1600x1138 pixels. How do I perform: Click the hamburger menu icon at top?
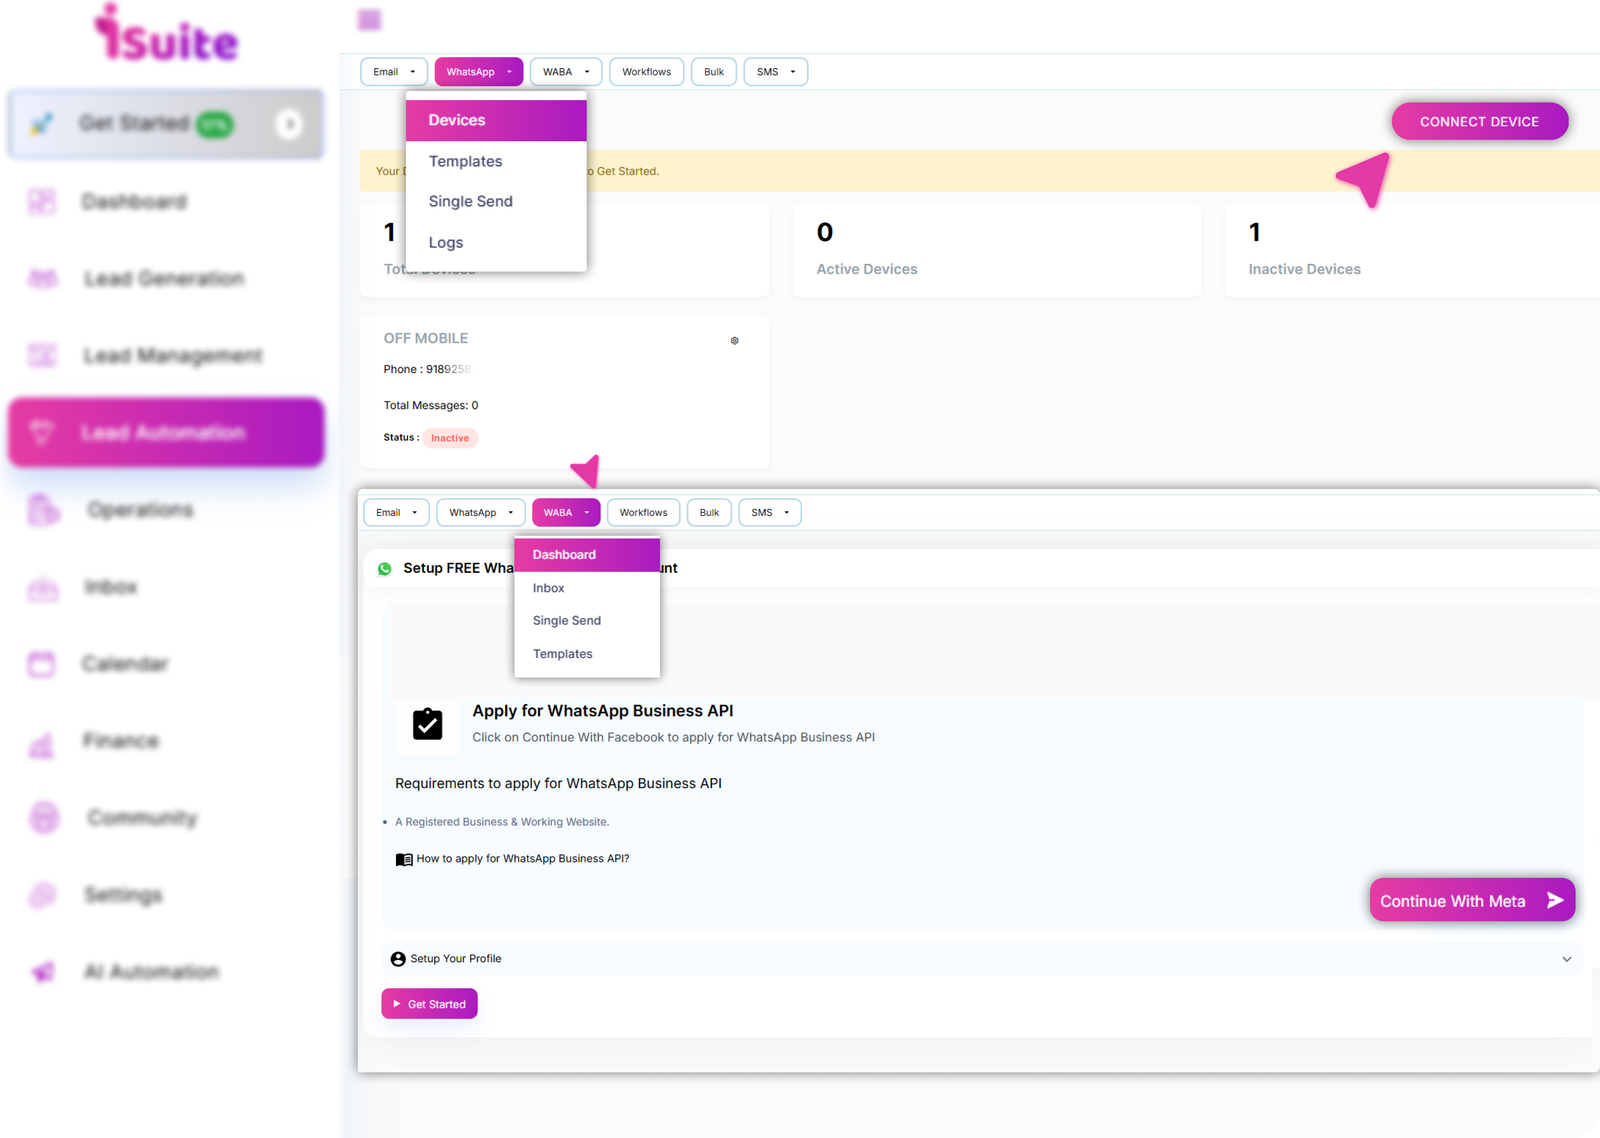[x=369, y=19]
